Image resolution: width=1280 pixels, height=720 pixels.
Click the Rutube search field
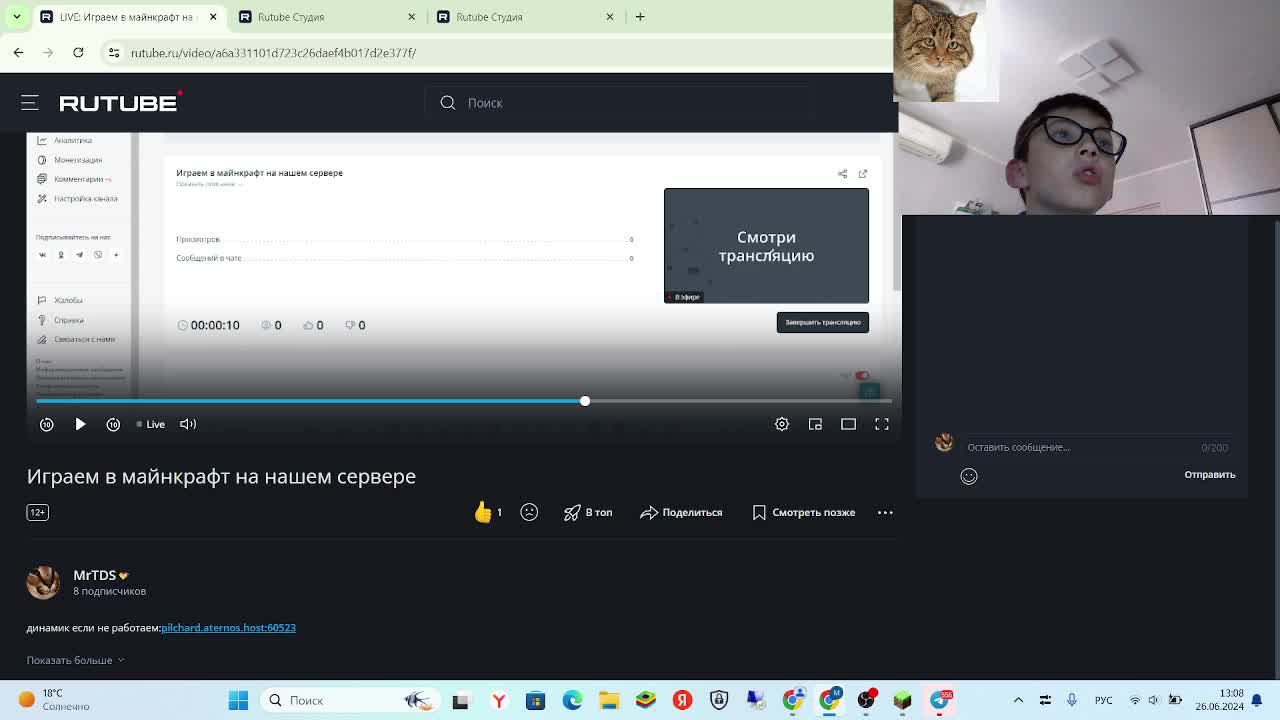(620, 102)
